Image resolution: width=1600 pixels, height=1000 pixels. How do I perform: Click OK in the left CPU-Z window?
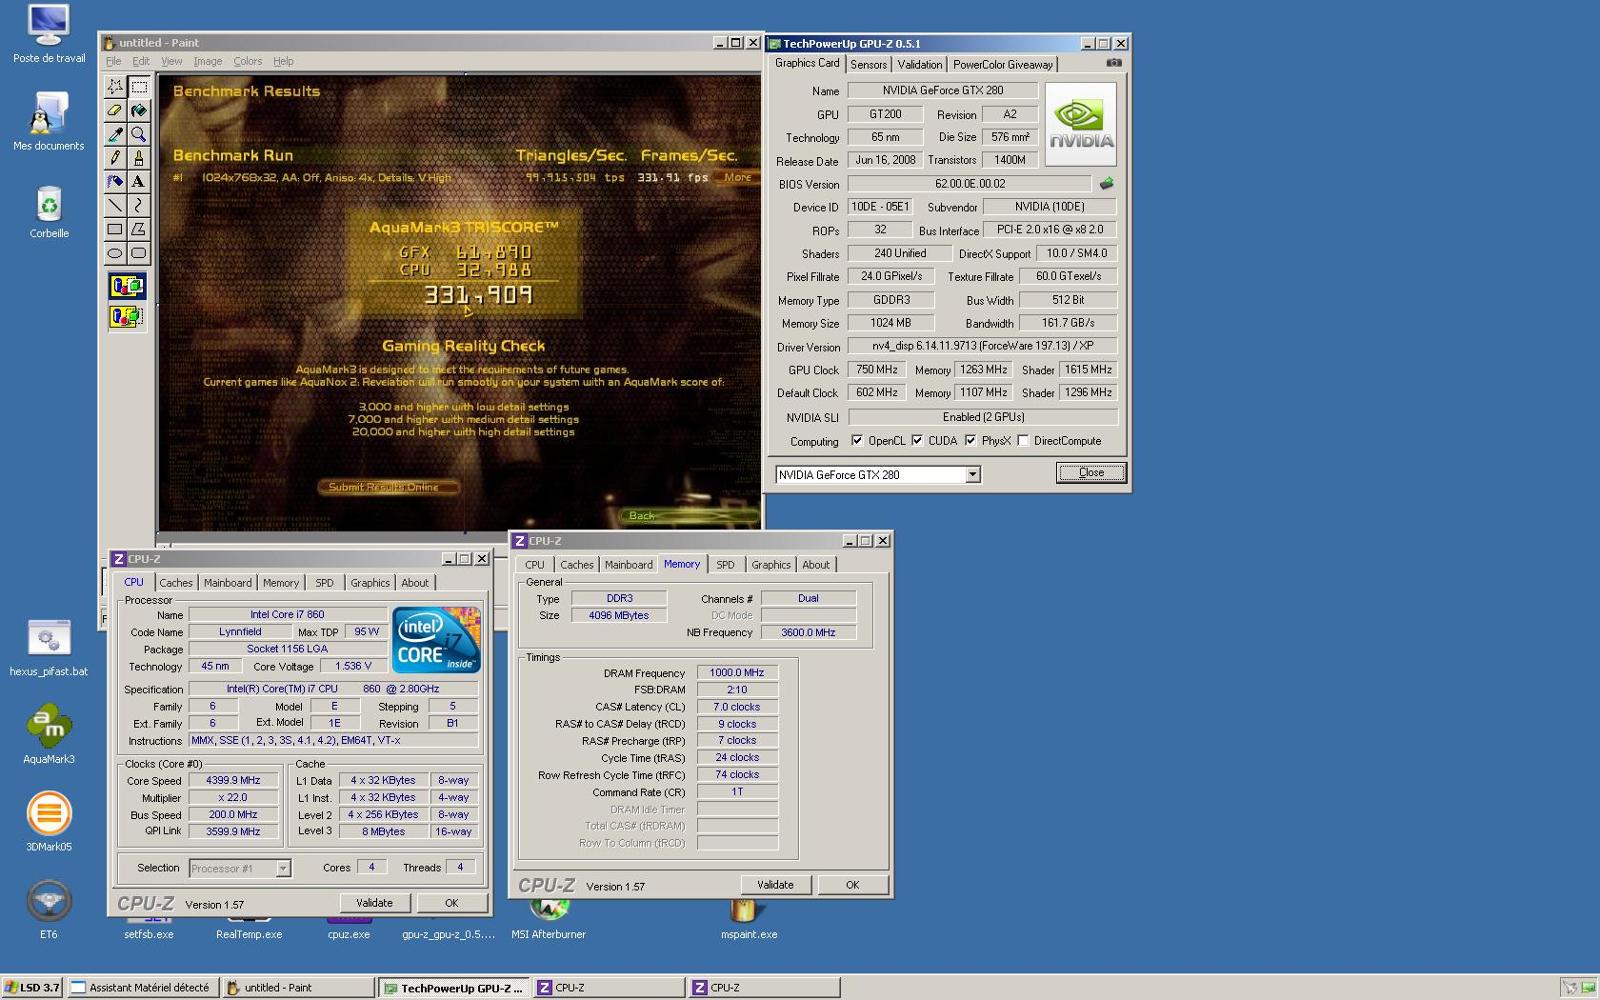[451, 903]
